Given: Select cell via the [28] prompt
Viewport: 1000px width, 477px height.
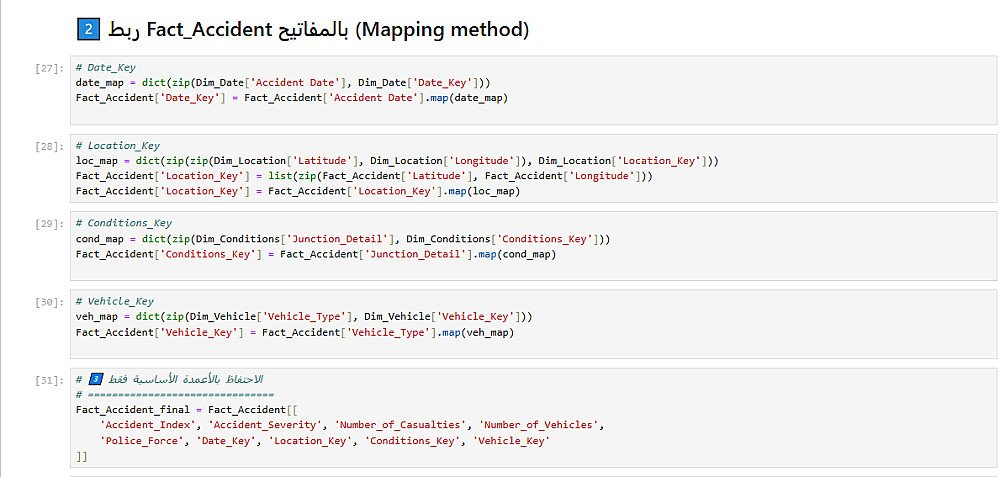Looking at the screenshot, I should coord(47,146).
